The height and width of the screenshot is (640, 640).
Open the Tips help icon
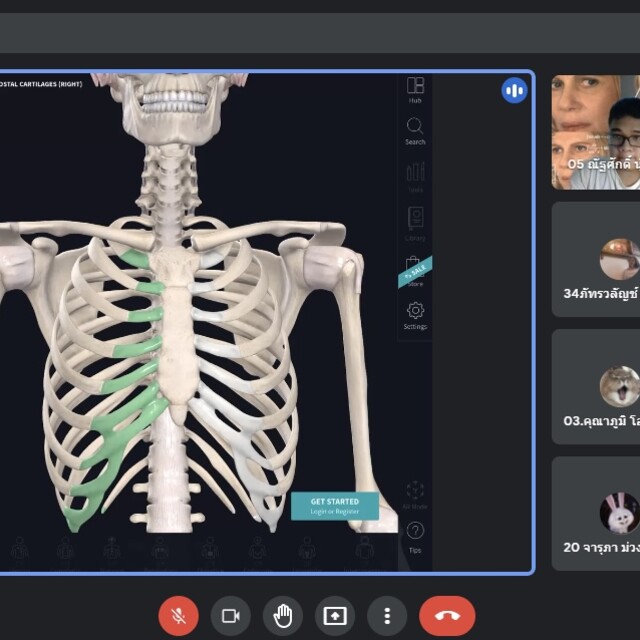pos(415,535)
